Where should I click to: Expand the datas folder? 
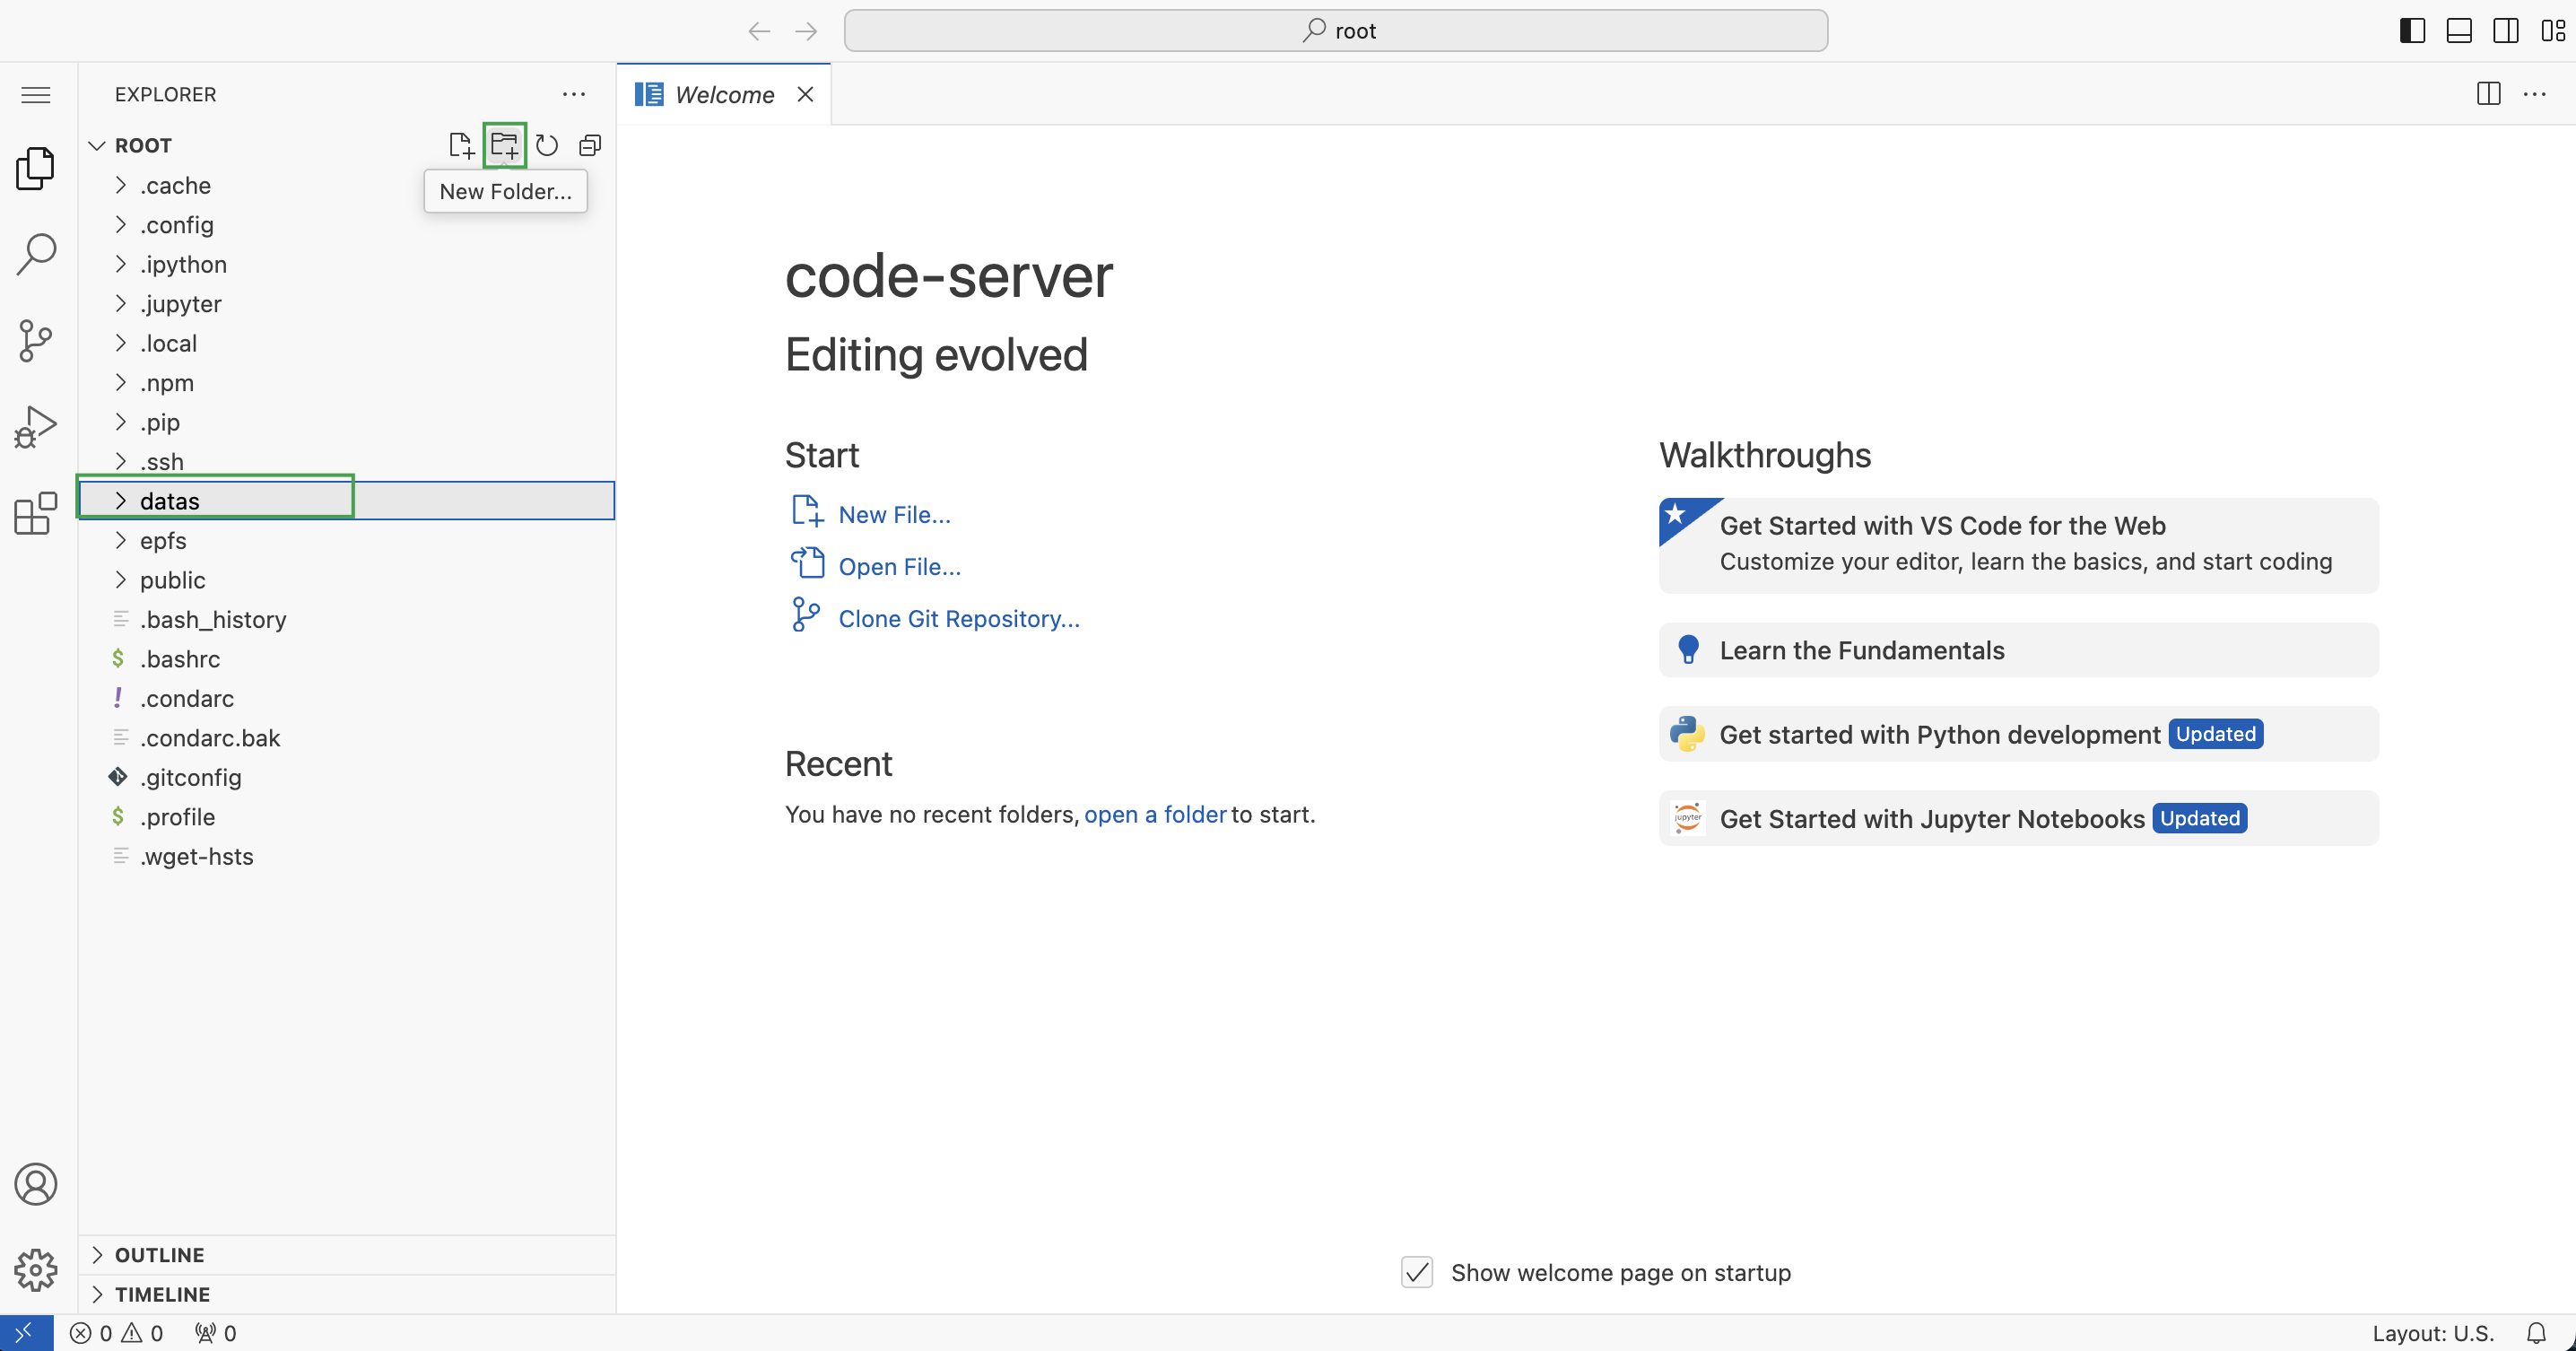346,501
